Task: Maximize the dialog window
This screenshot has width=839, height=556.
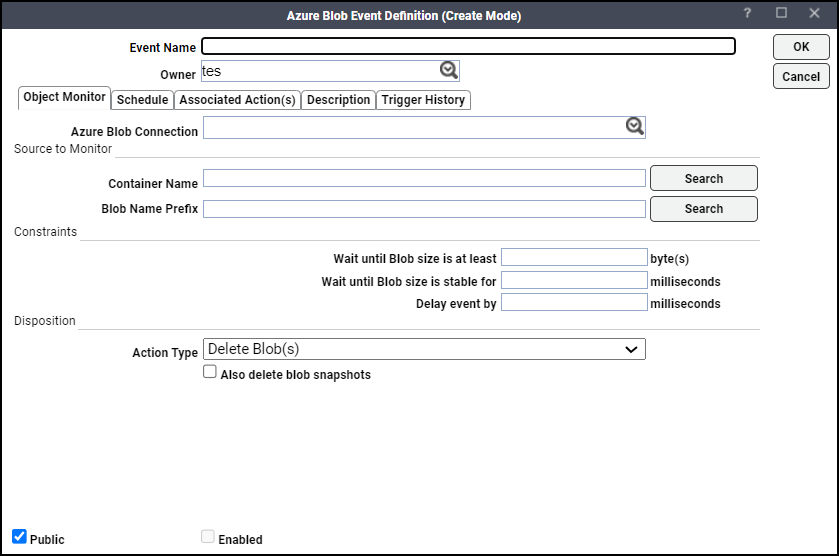Action: 781,13
